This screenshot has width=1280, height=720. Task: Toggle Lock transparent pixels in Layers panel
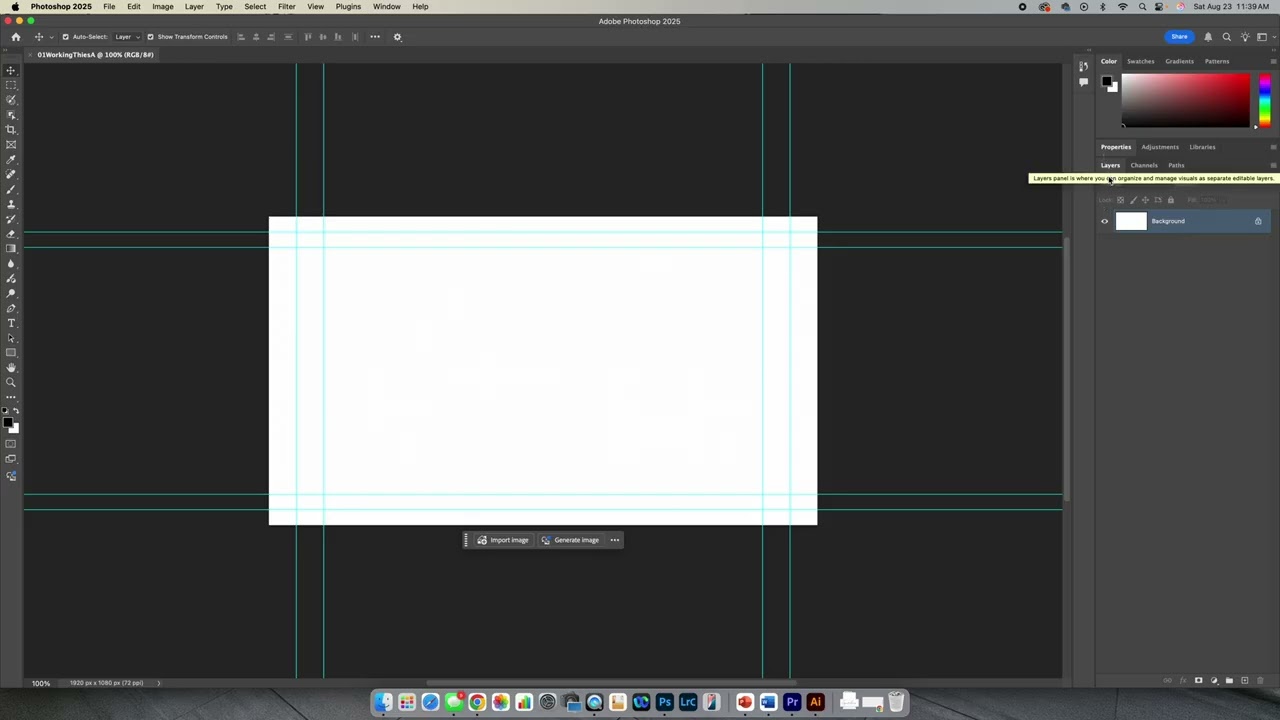[x=1120, y=200]
